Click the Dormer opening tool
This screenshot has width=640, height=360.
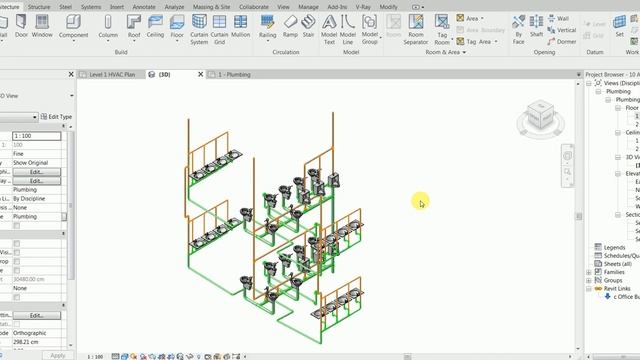562,42
